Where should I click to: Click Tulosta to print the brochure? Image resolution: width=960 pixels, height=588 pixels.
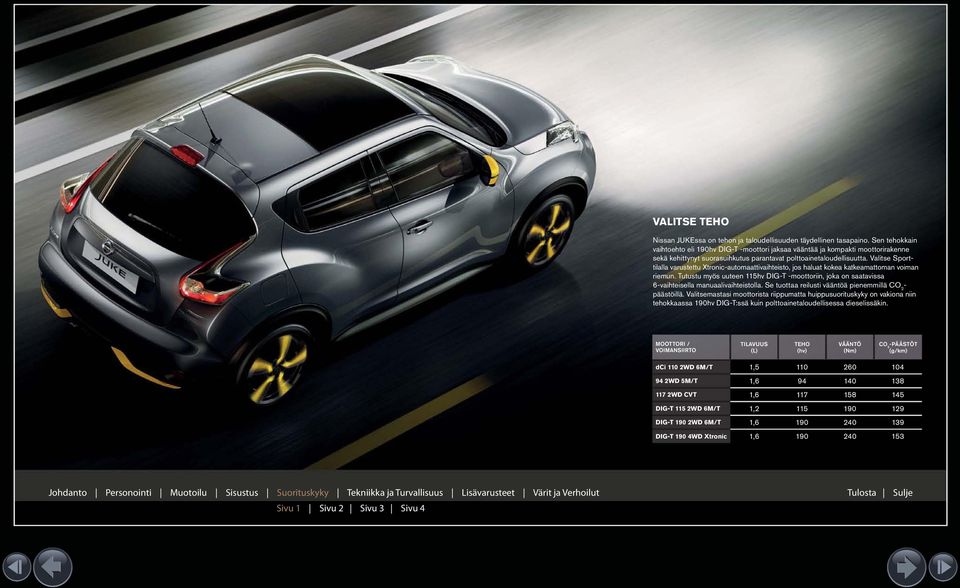(861, 492)
